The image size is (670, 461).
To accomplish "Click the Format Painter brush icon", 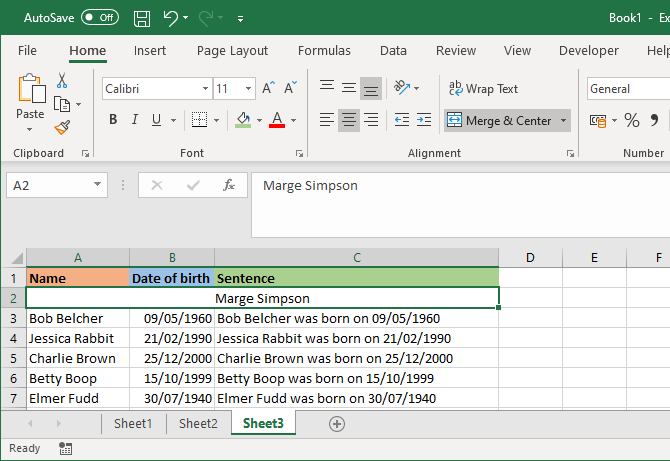I will click(x=62, y=127).
